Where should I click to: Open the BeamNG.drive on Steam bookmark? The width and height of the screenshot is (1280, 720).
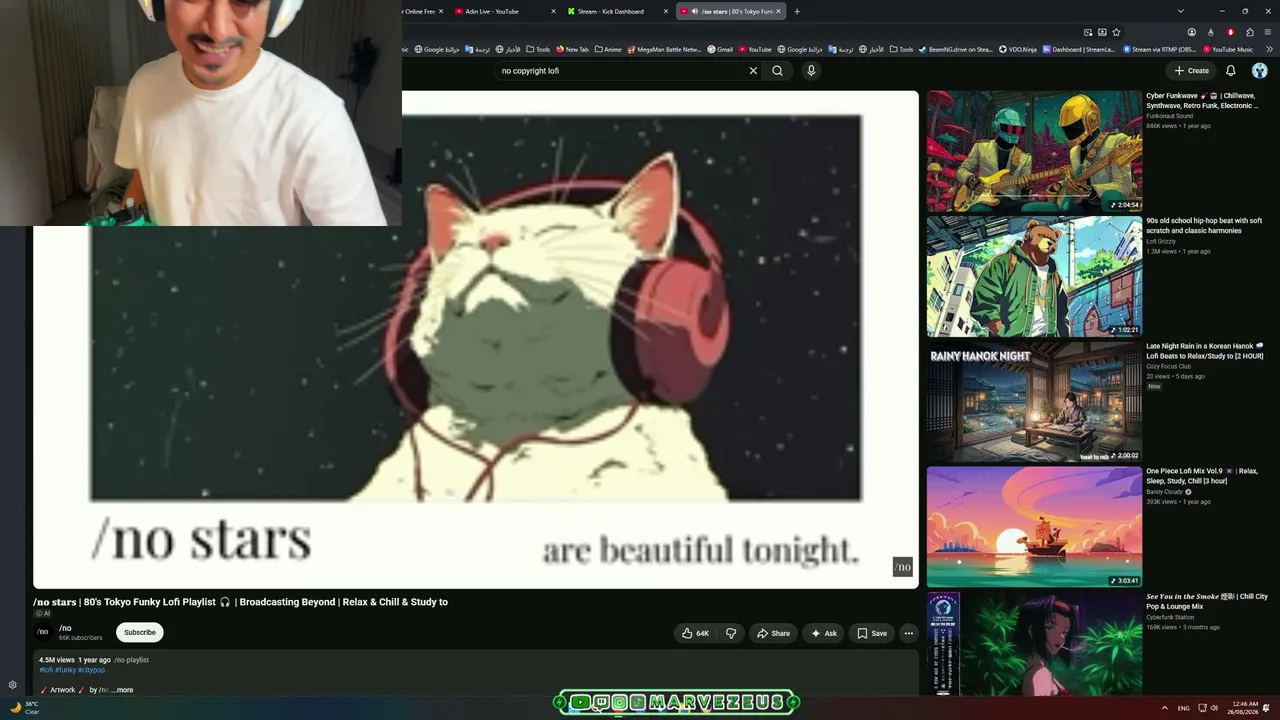[x=955, y=49]
